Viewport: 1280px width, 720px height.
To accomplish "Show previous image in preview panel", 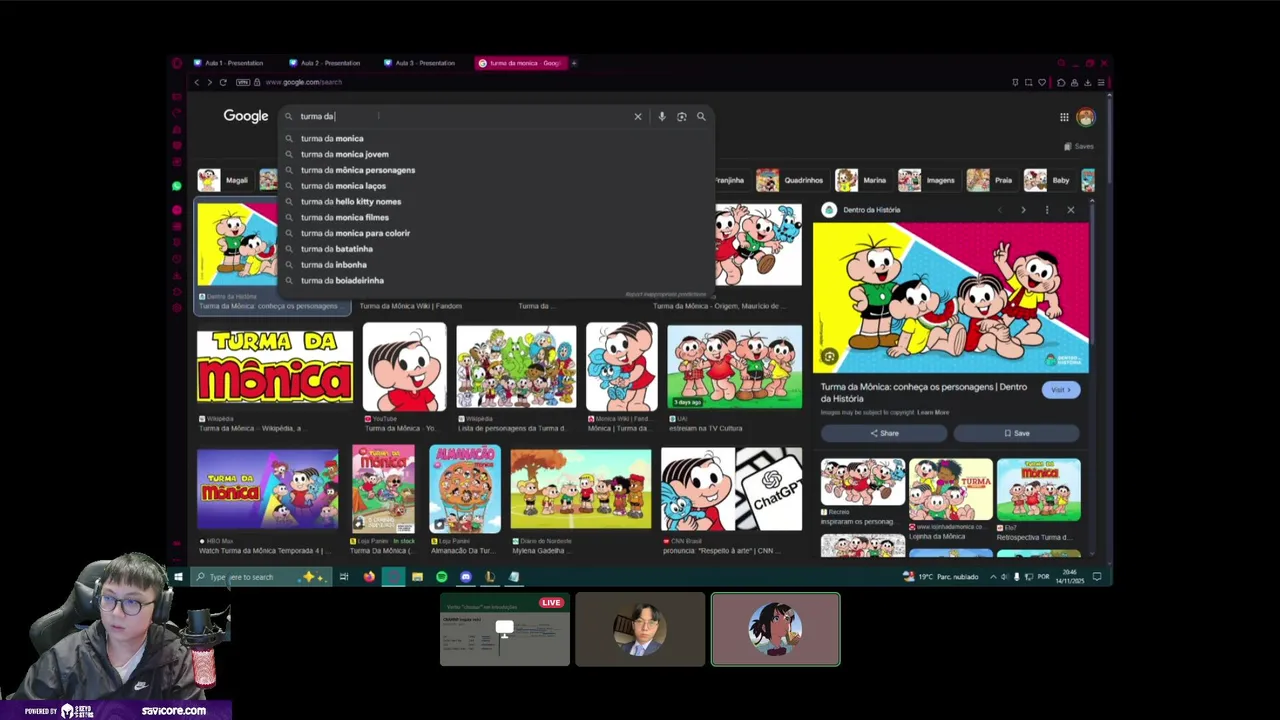I will tap(999, 210).
